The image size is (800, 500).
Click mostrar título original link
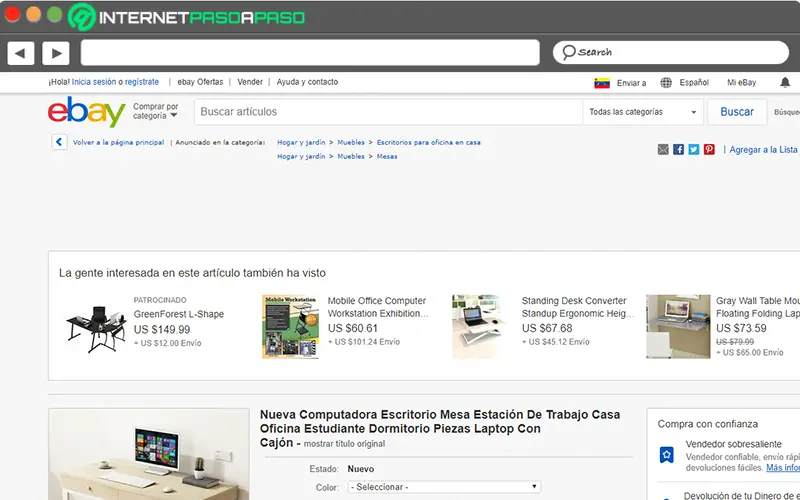coord(344,444)
